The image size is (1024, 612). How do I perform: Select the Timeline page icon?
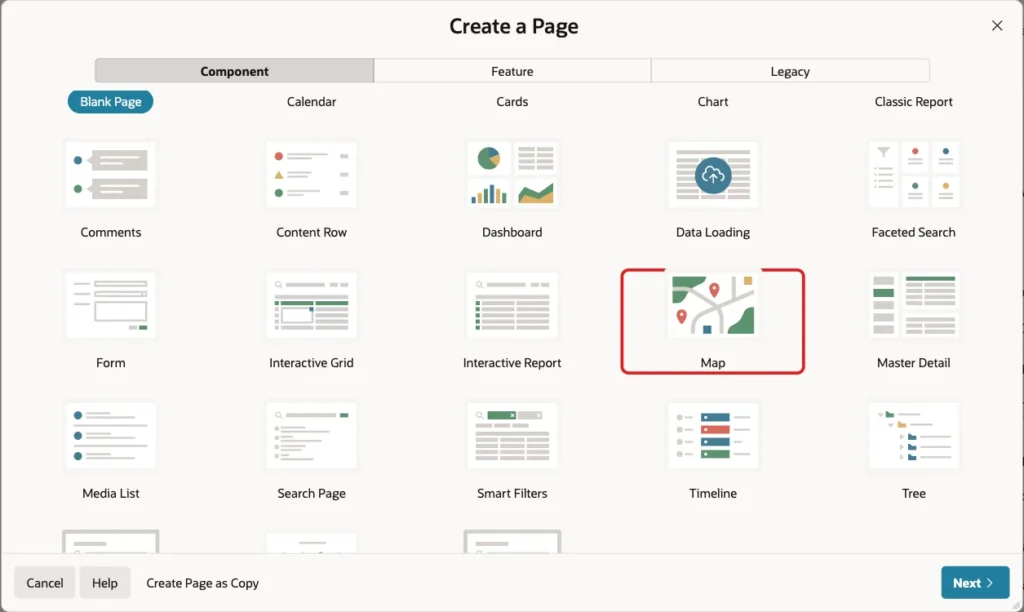pyautogui.click(x=712, y=436)
